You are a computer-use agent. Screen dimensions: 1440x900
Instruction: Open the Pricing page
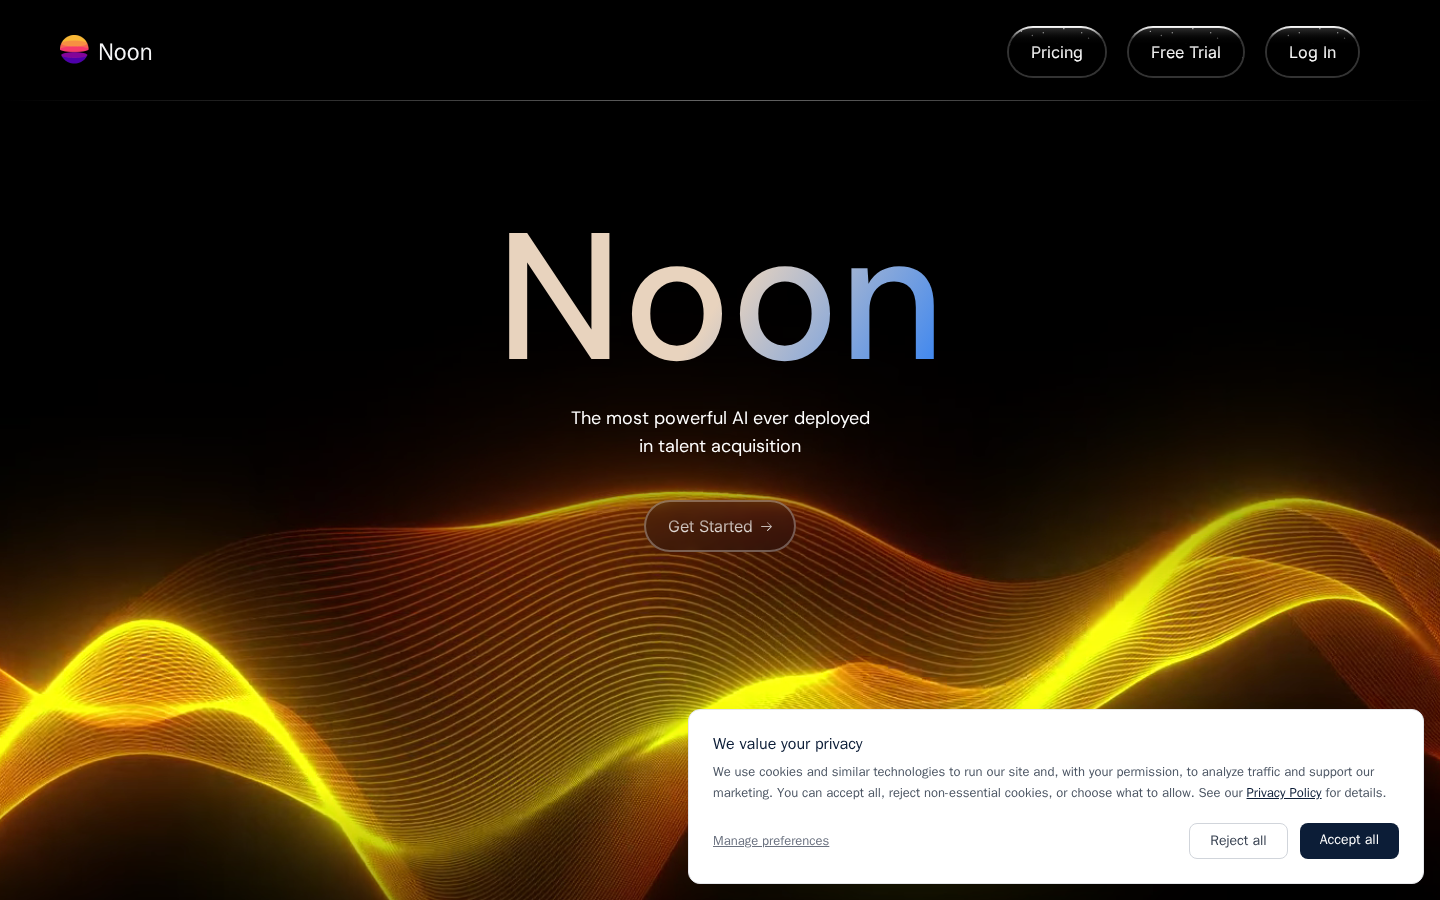click(1056, 52)
